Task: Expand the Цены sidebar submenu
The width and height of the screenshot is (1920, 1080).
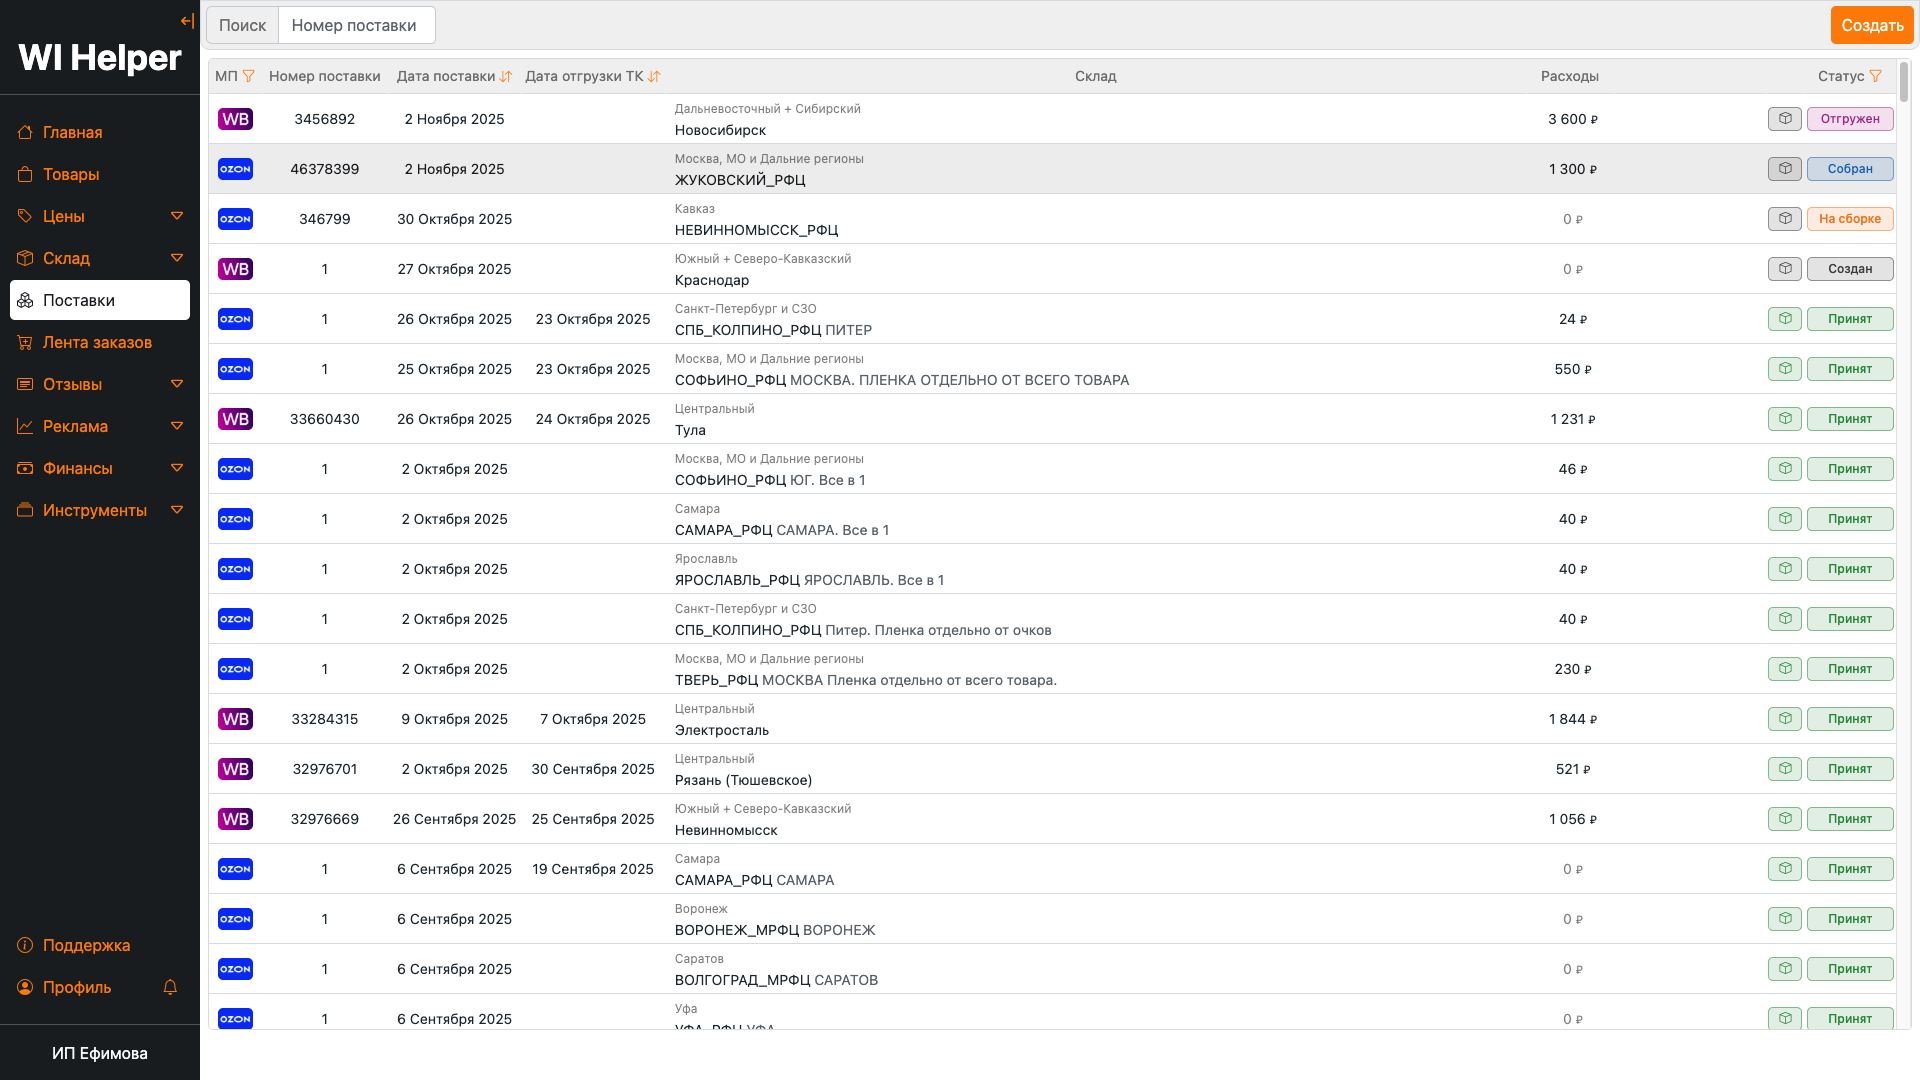Action: point(177,216)
